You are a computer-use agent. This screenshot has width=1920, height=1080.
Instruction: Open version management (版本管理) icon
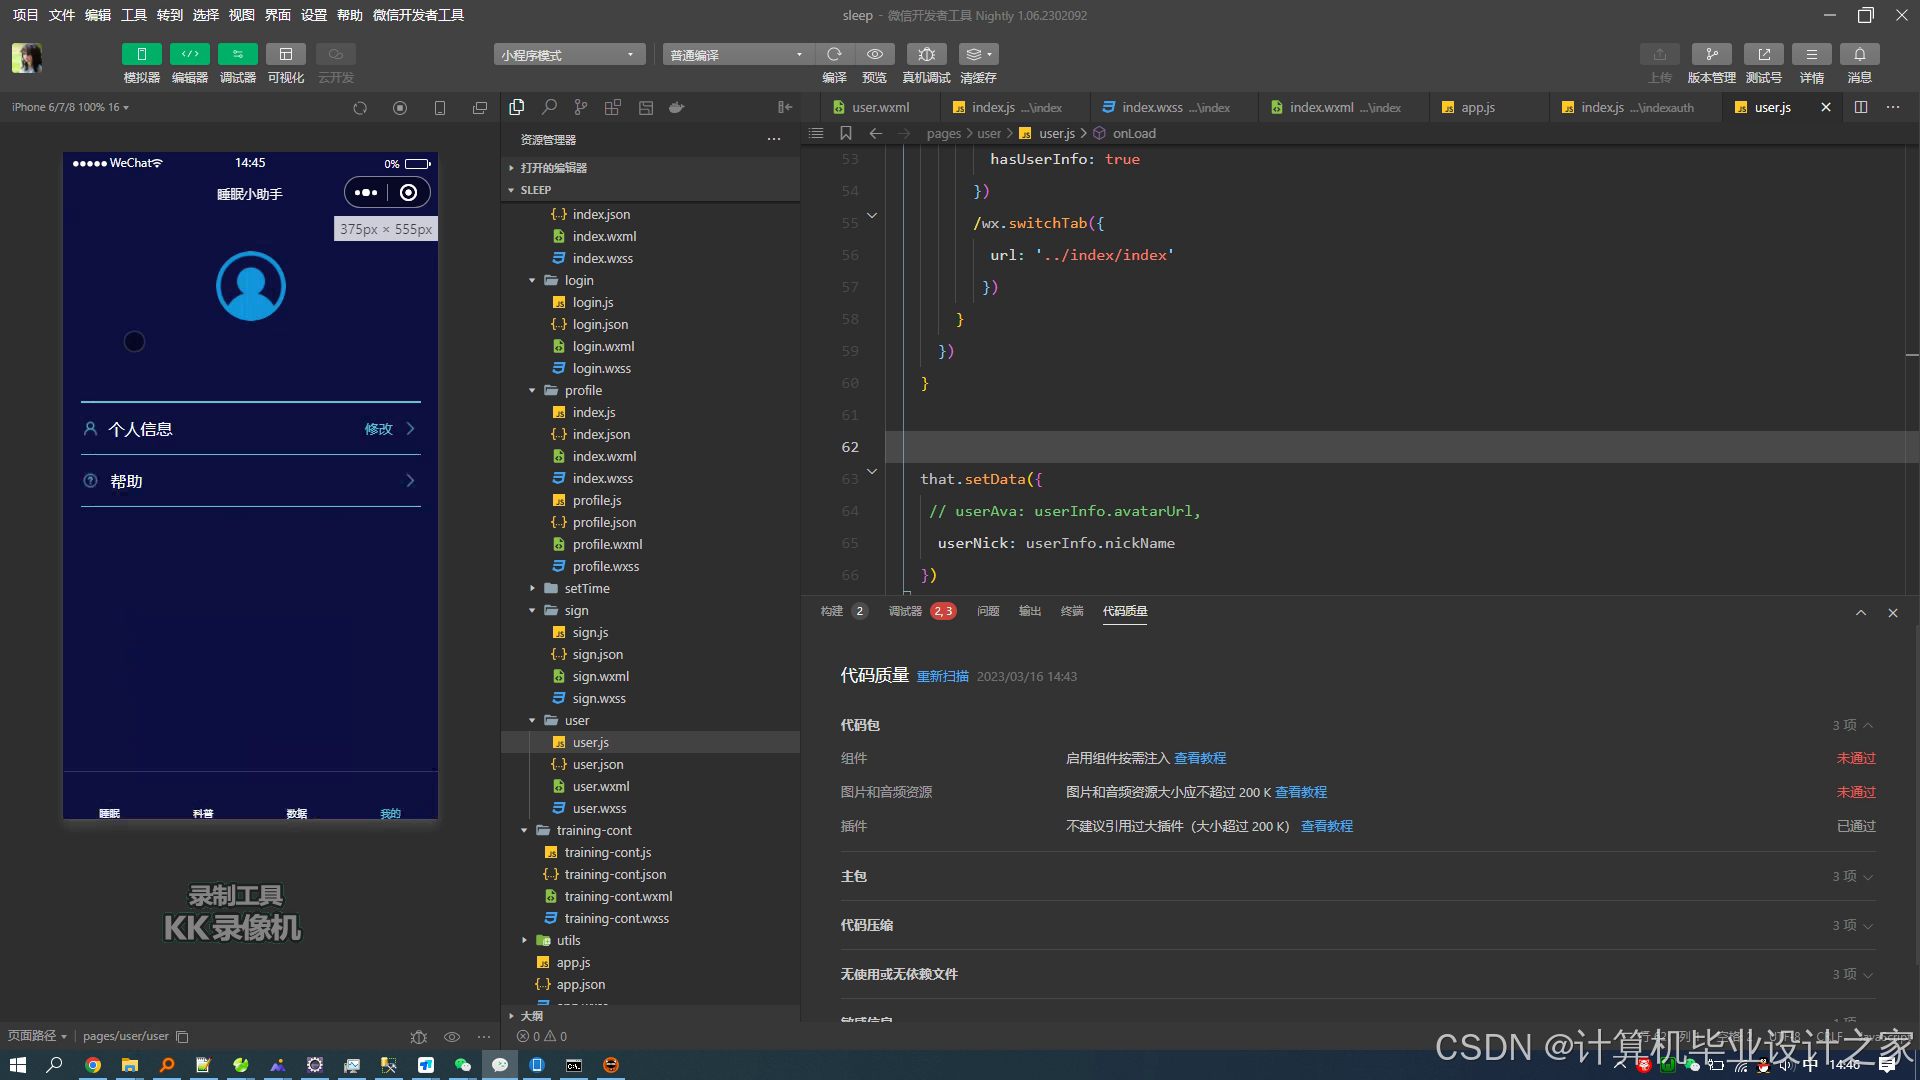(x=1711, y=54)
